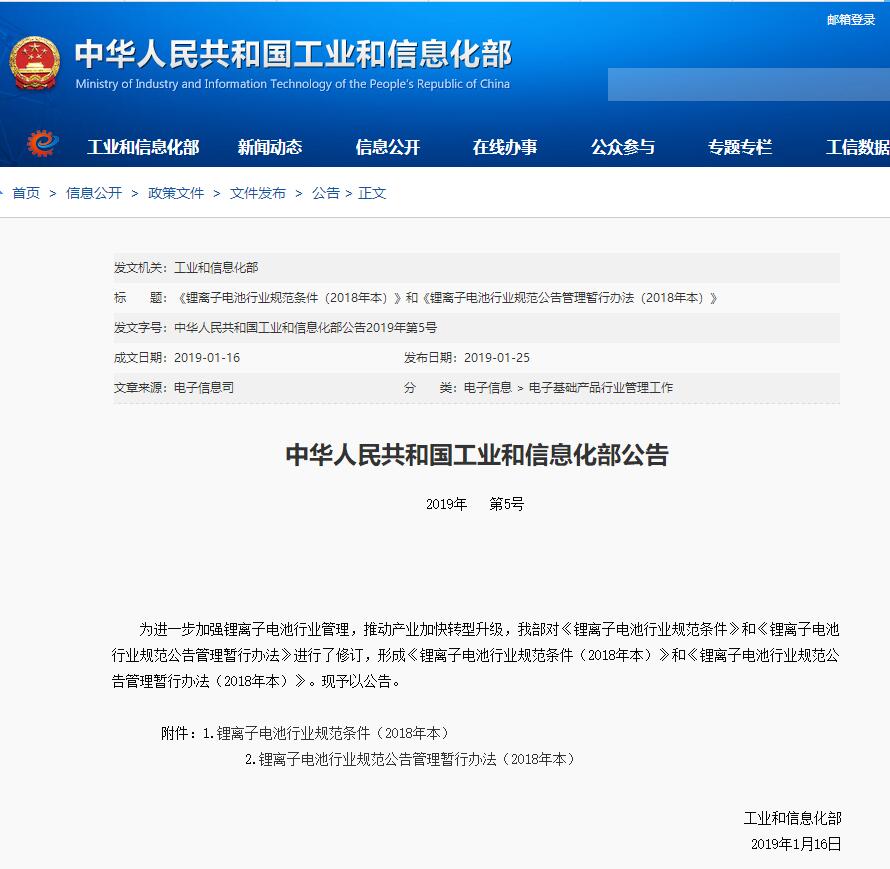
Task: Click the 电子基础产品行业管理工作 category text
Action: [x=601, y=388]
